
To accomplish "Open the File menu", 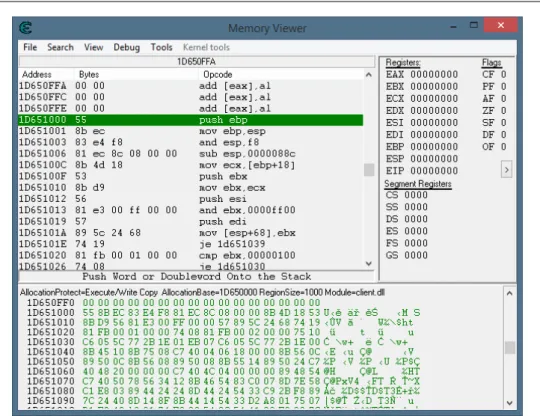I will 30,47.
